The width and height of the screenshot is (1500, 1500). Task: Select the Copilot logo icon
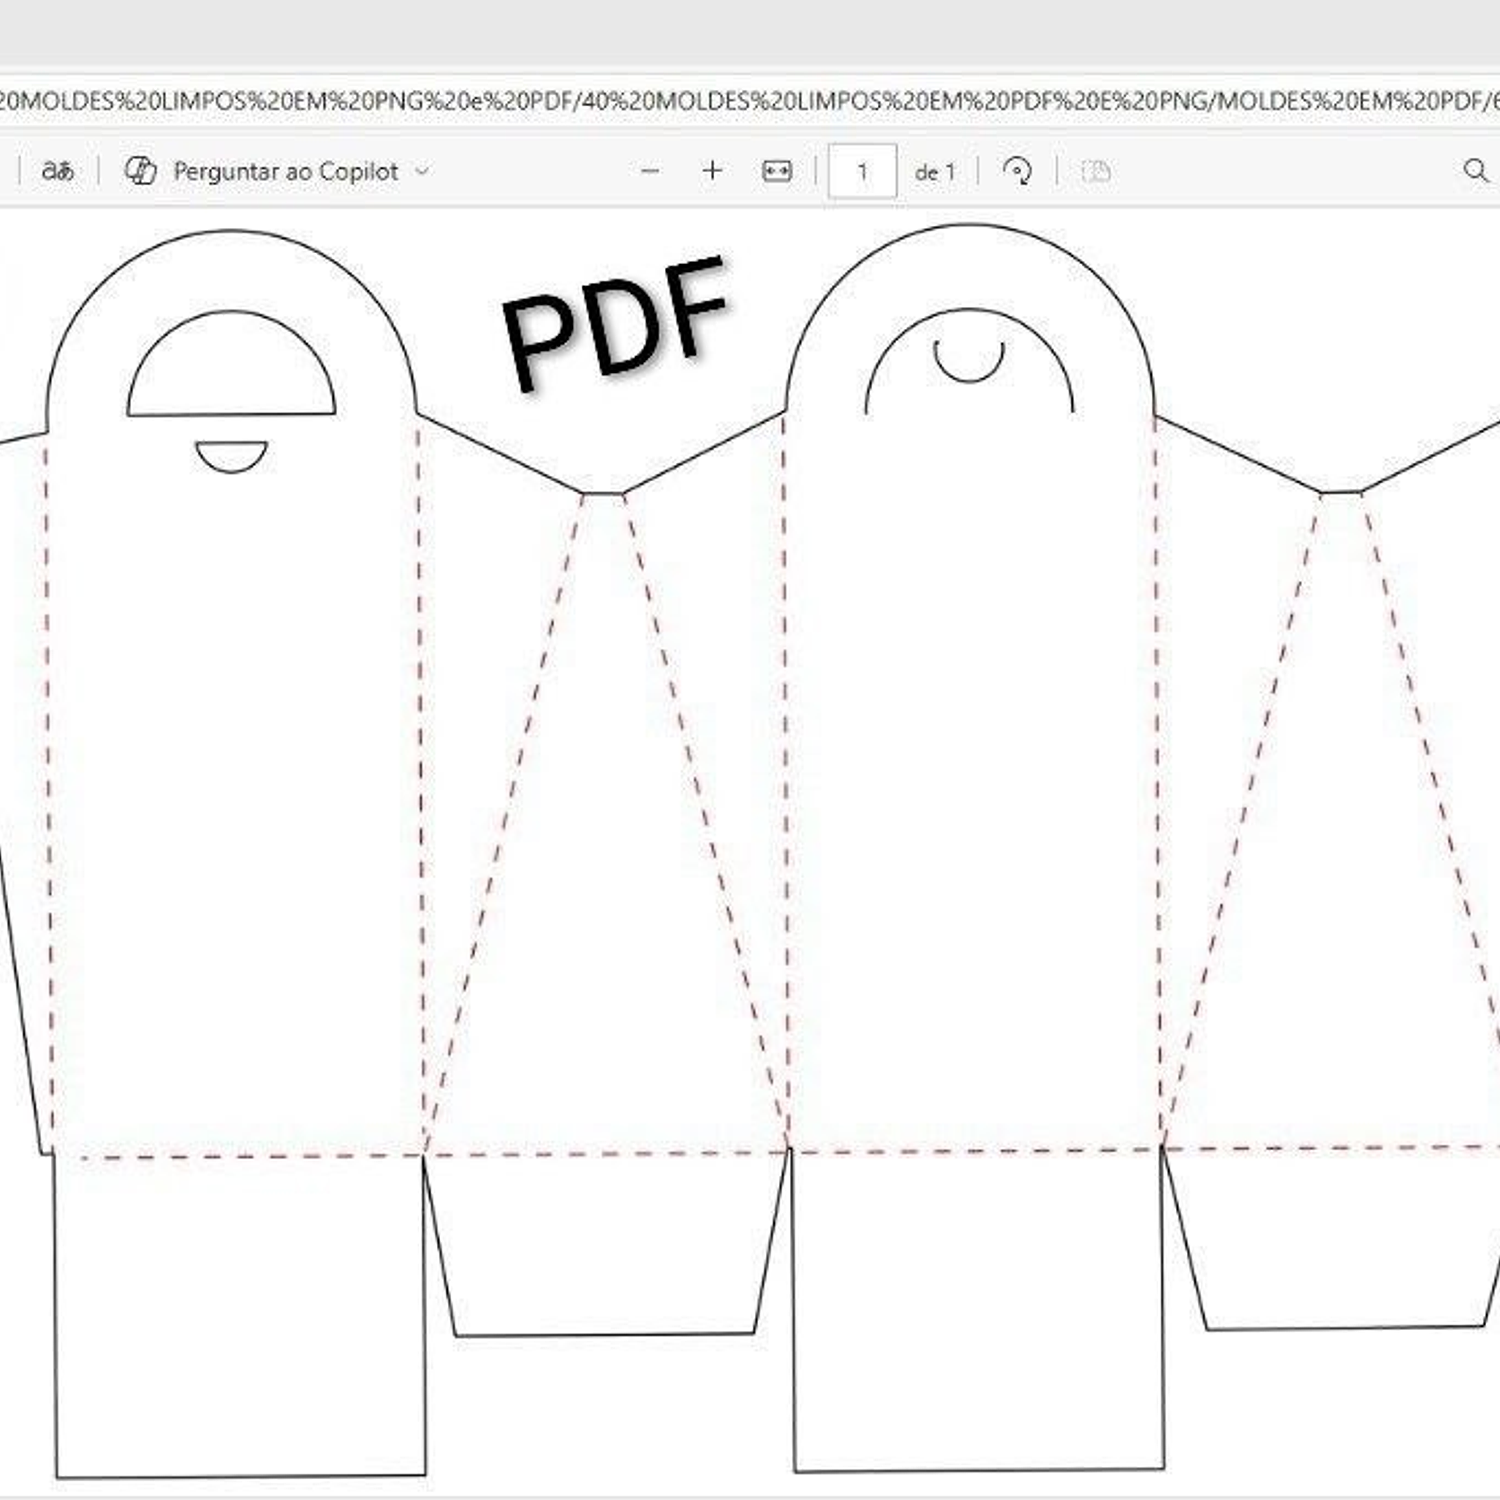pos(140,170)
